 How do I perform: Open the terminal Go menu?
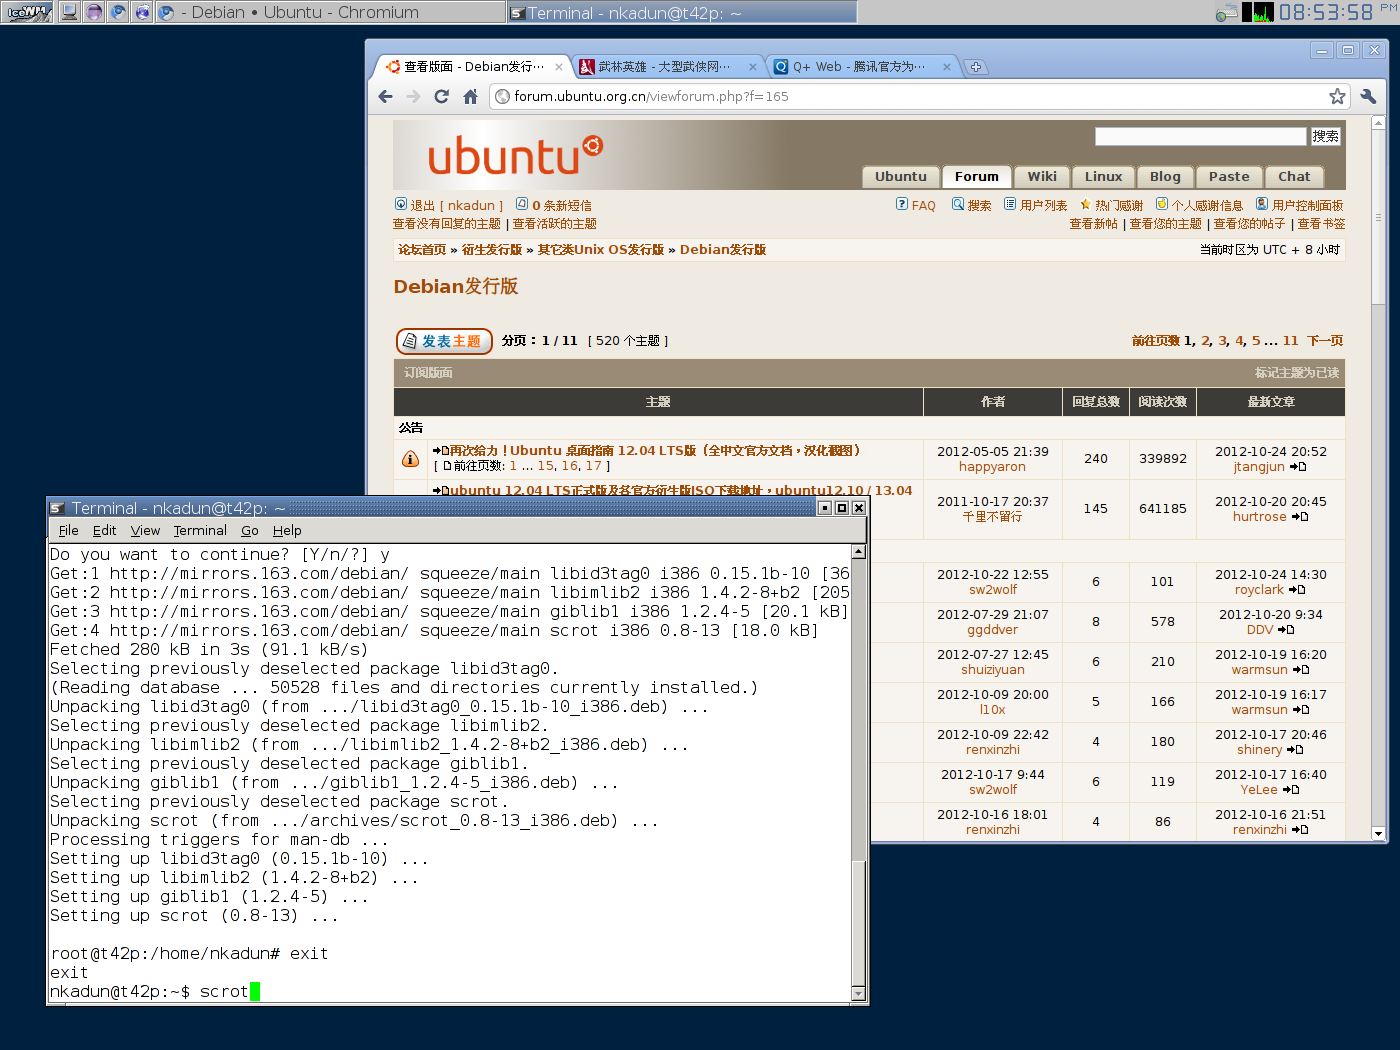pyautogui.click(x=250, y=531)
